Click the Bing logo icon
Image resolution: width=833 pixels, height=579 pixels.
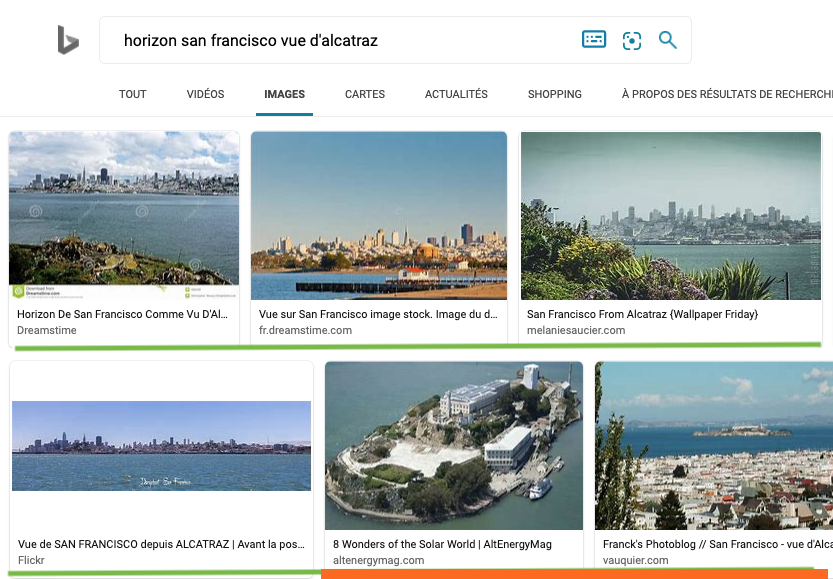click(68, 40)
